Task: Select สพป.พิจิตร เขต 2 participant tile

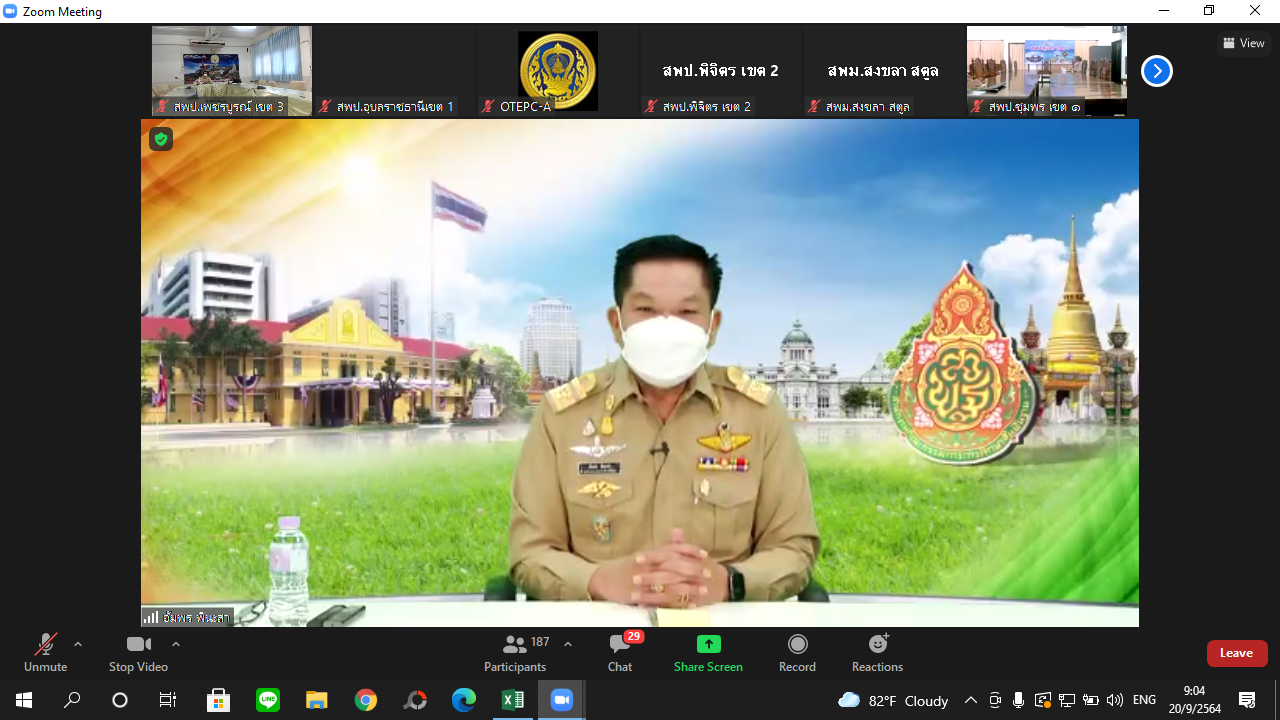Action: pos(720,71)
